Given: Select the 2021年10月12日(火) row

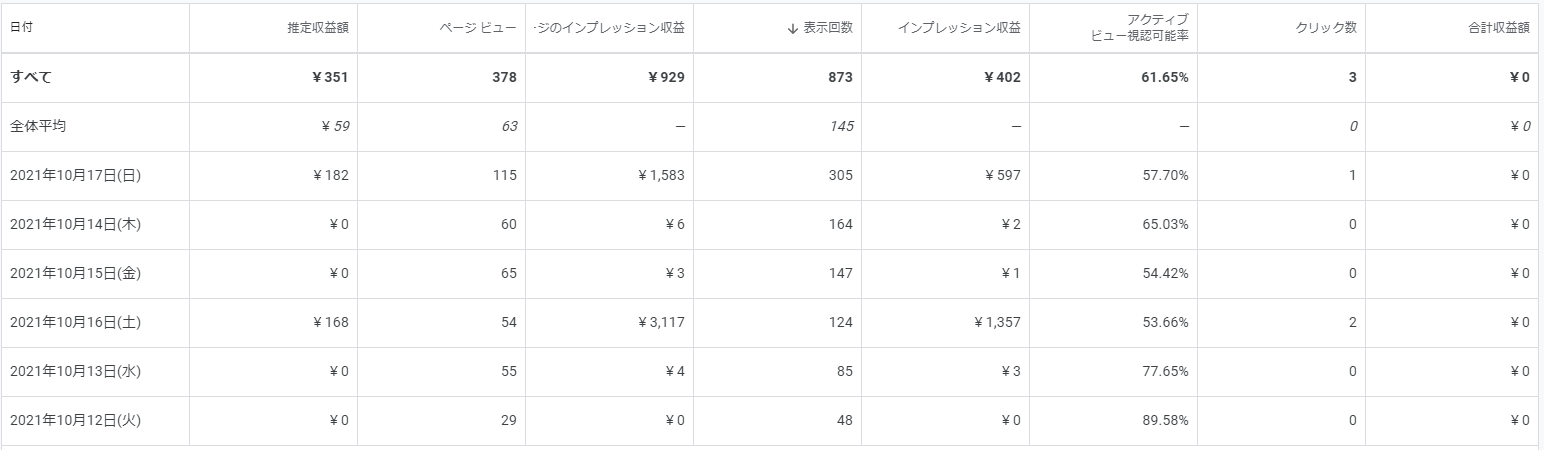Looking at the screenshot, I should pyautogui.click(x=770, y=420).
